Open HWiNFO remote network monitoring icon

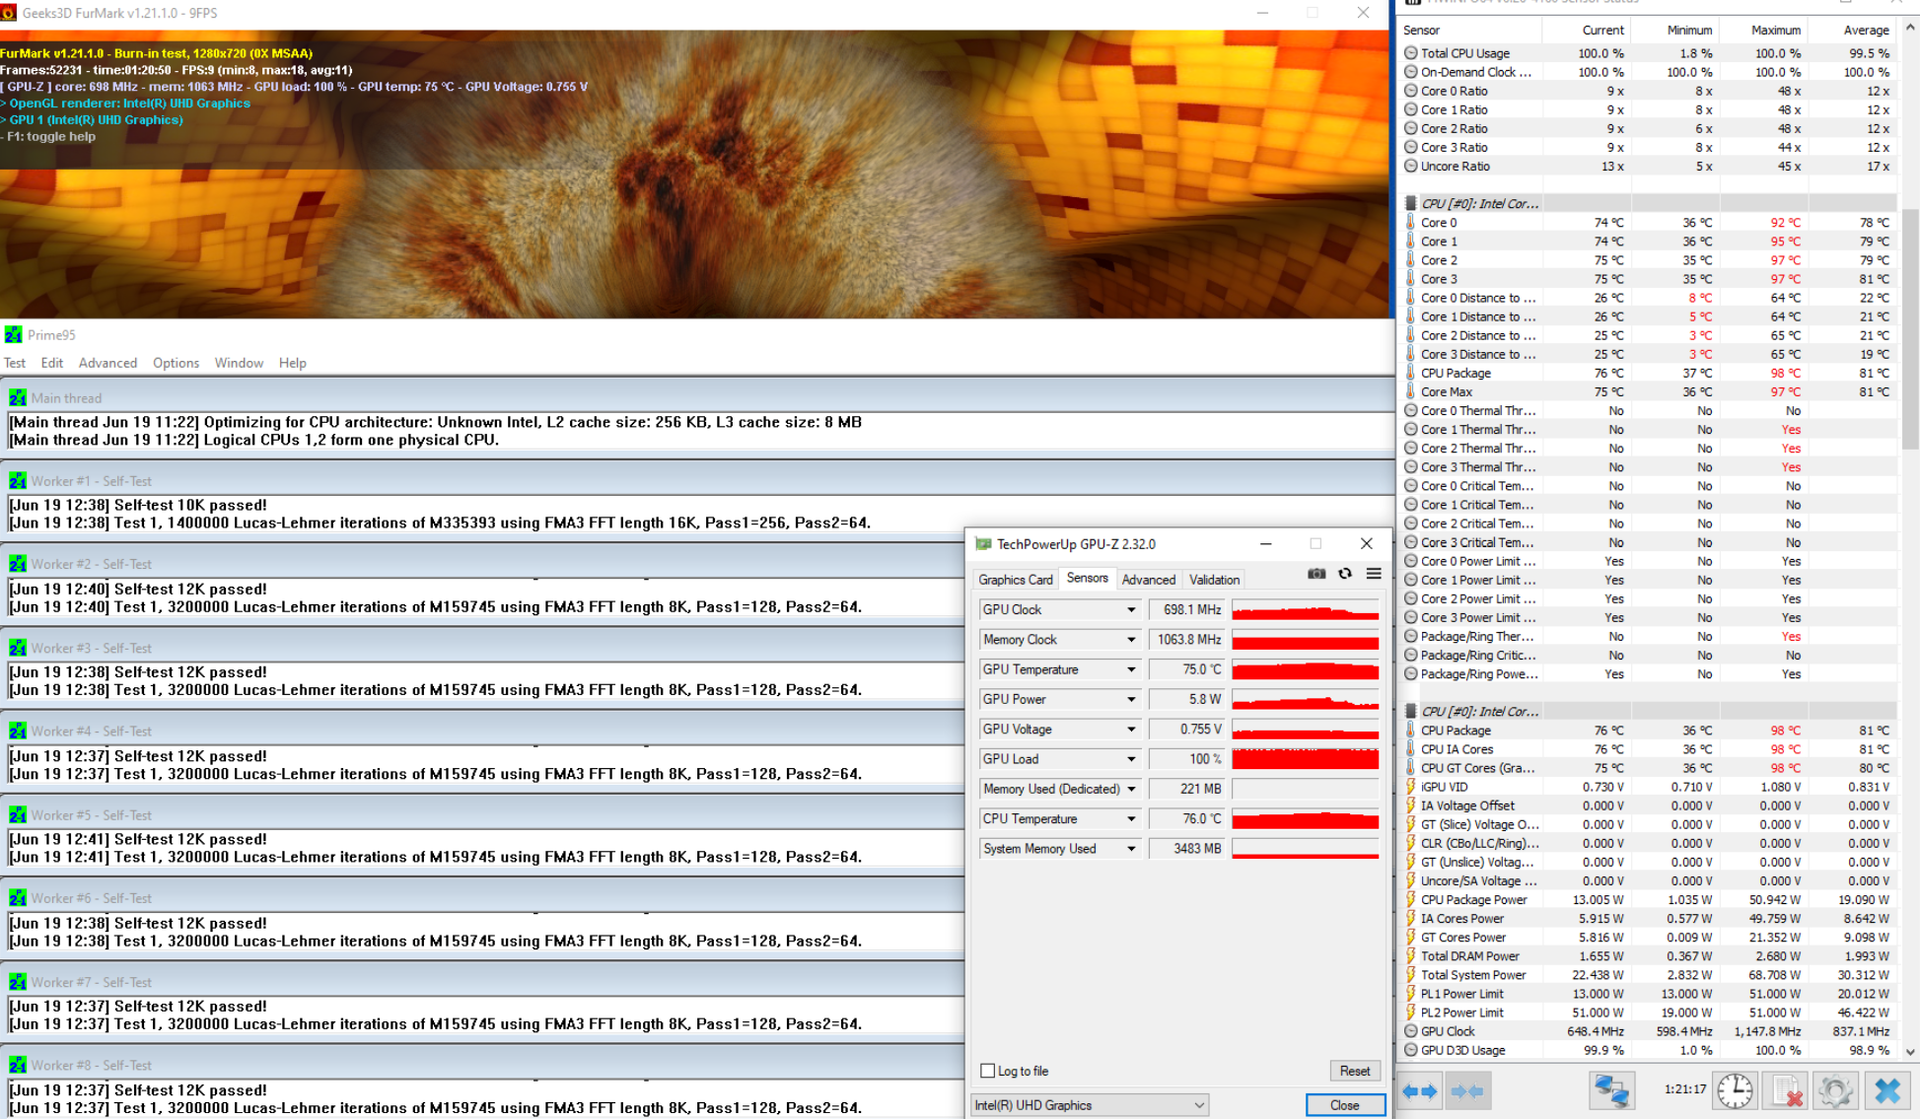[x=1611, y=1091]
